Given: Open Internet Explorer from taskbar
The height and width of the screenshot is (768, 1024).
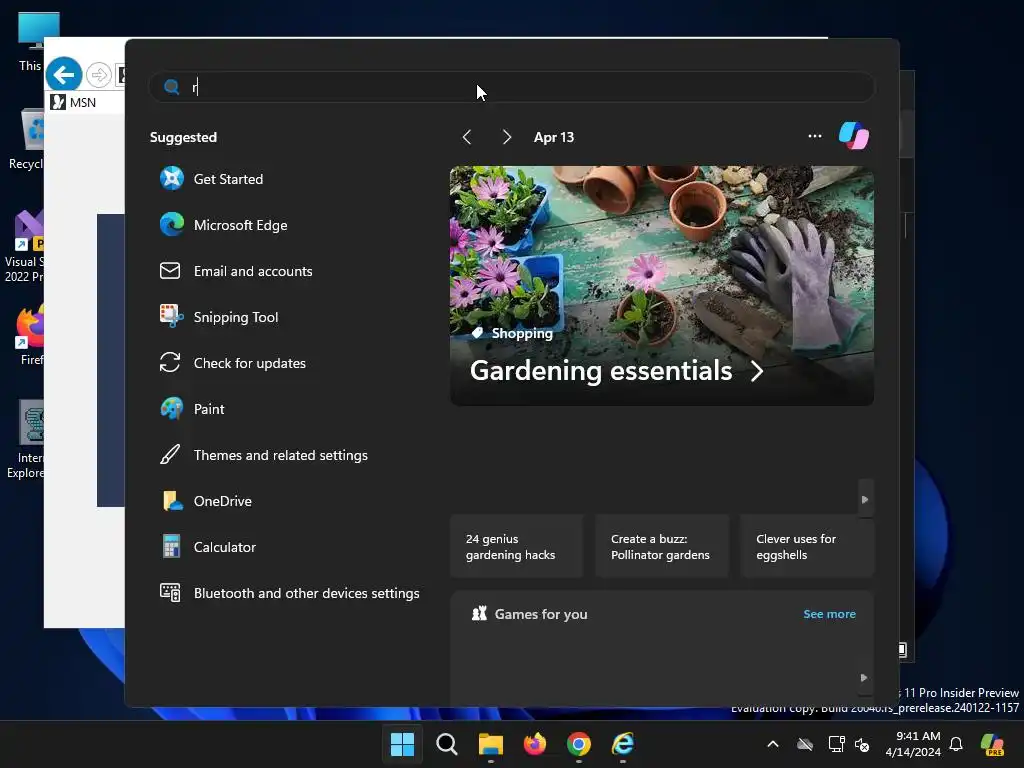Looking at the screenshot, I should pyautogui.click(x=623, y=744).
